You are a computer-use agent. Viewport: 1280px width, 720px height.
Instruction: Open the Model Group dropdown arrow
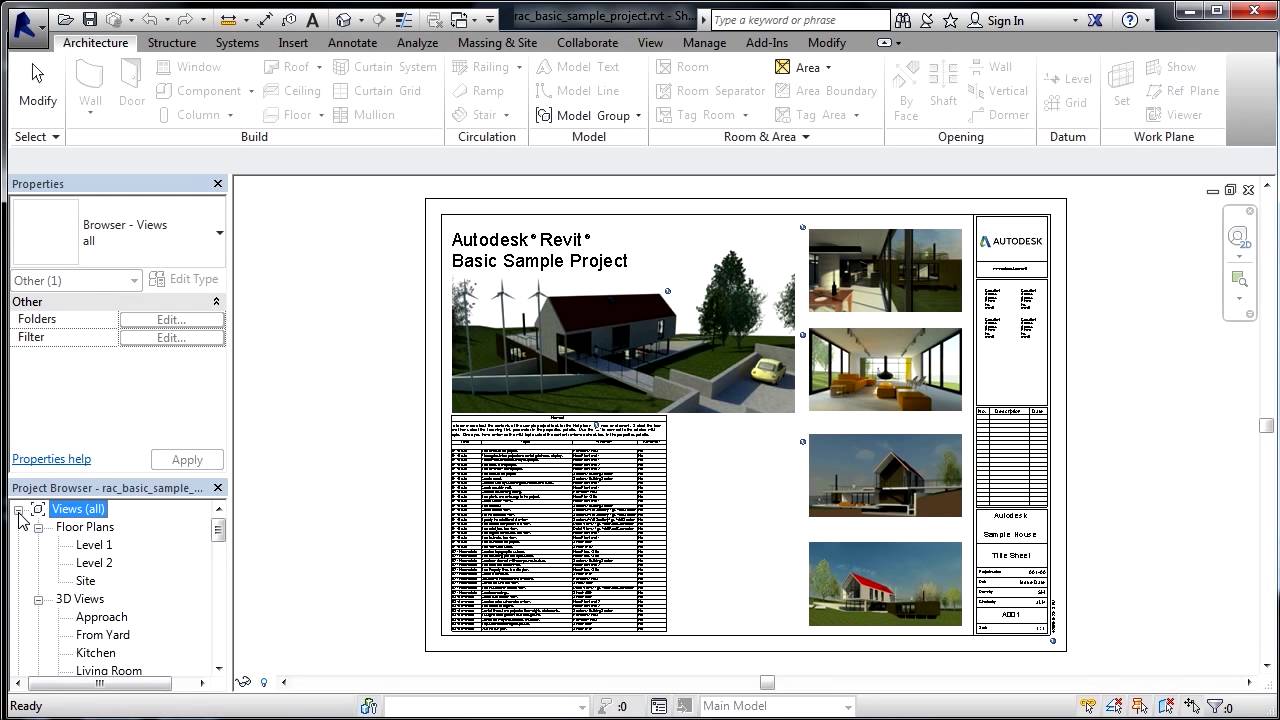point(638,115)
